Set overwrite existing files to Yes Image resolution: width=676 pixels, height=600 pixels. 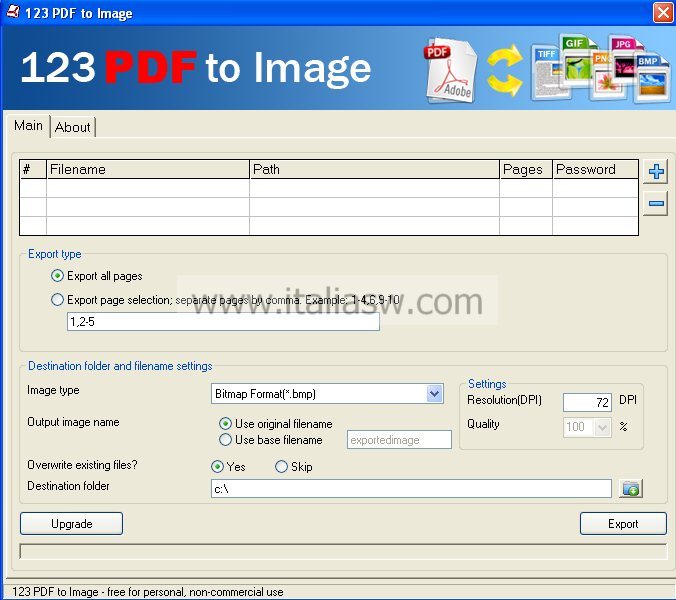coord(228,466)
